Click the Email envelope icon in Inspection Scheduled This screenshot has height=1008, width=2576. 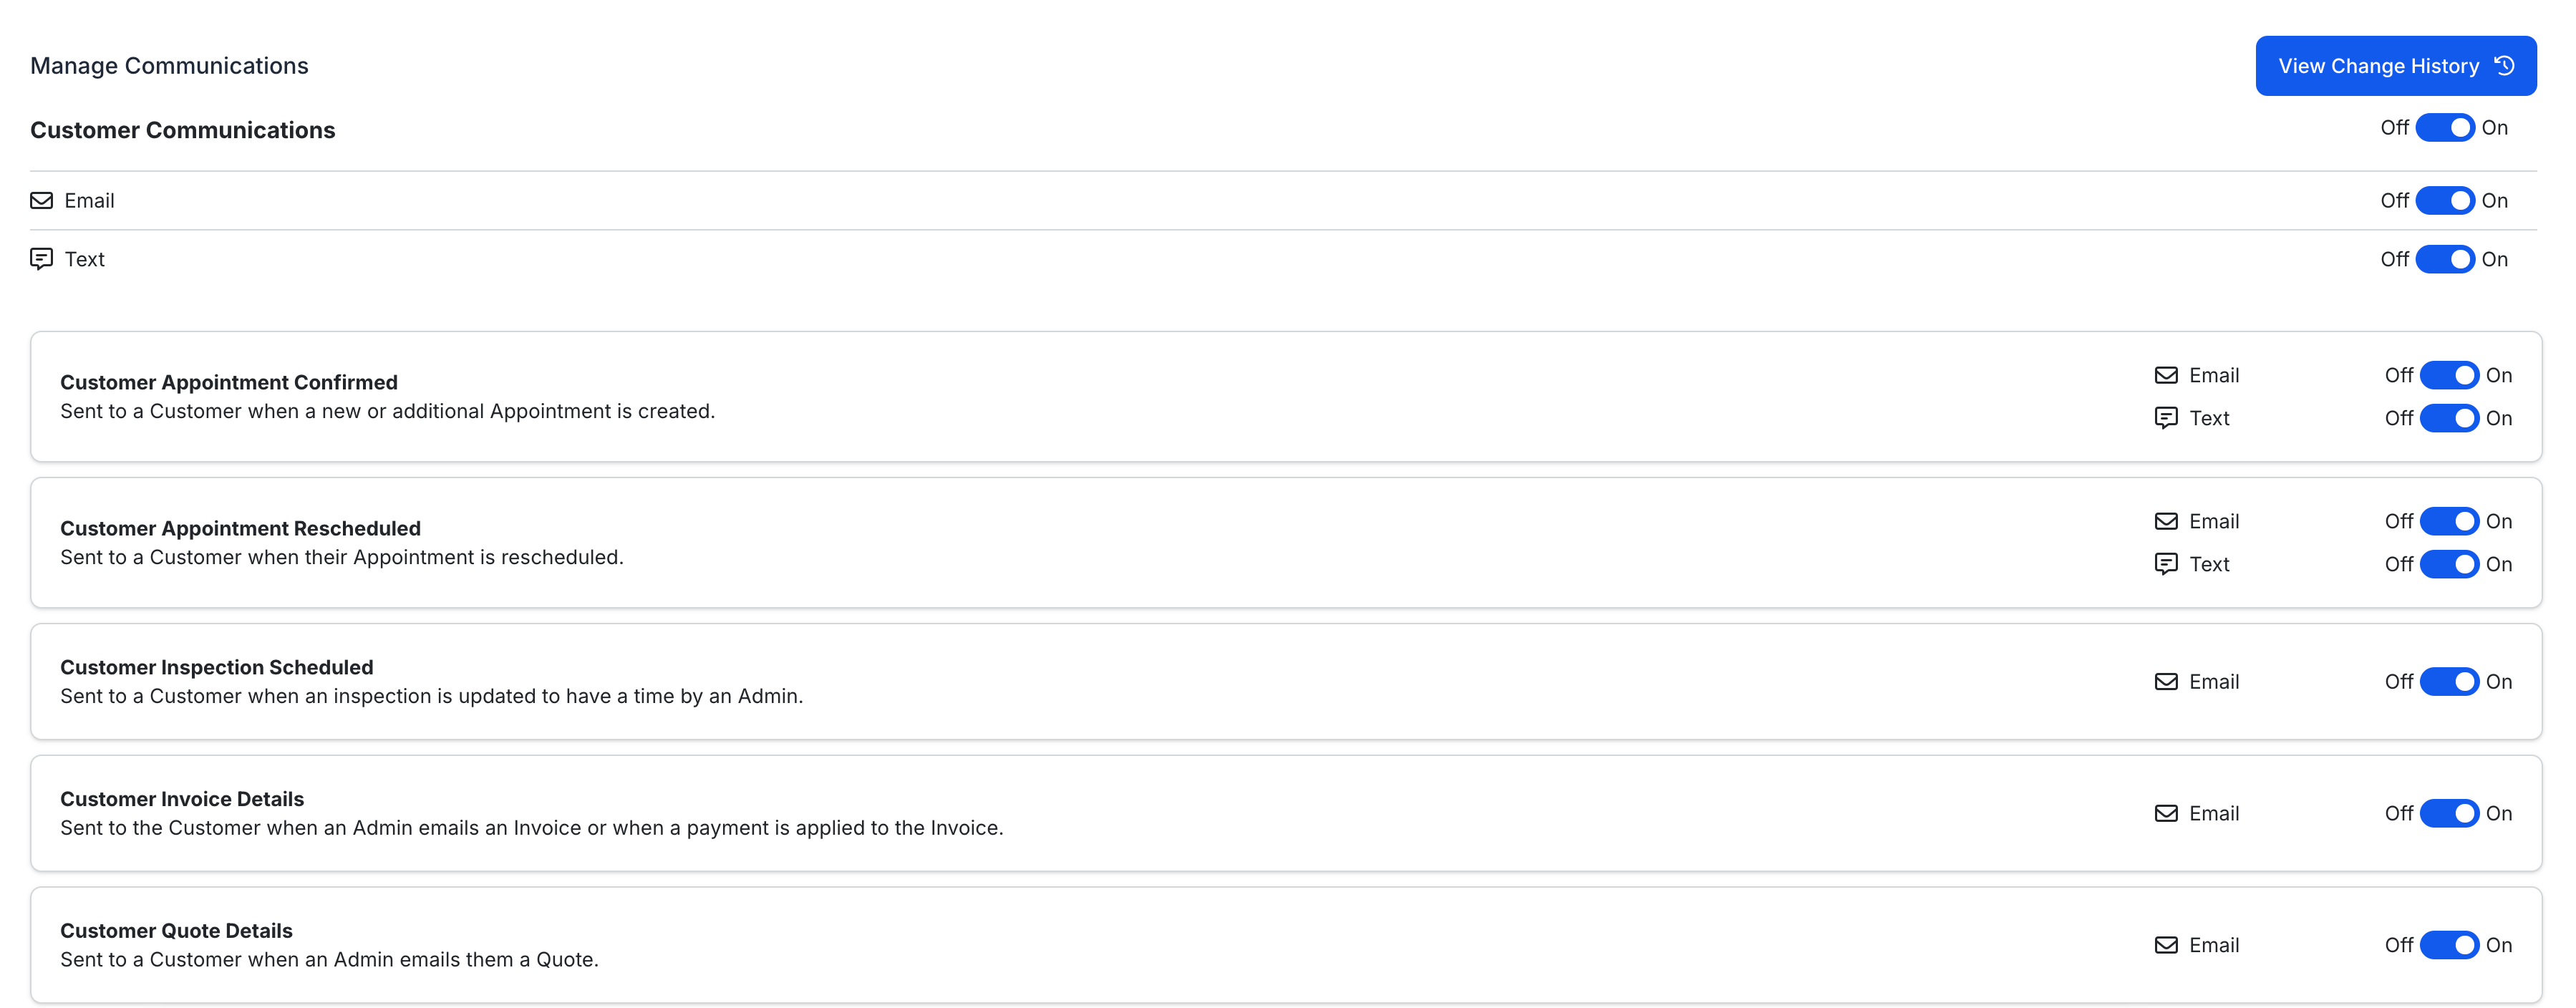tap(2166, 682)
